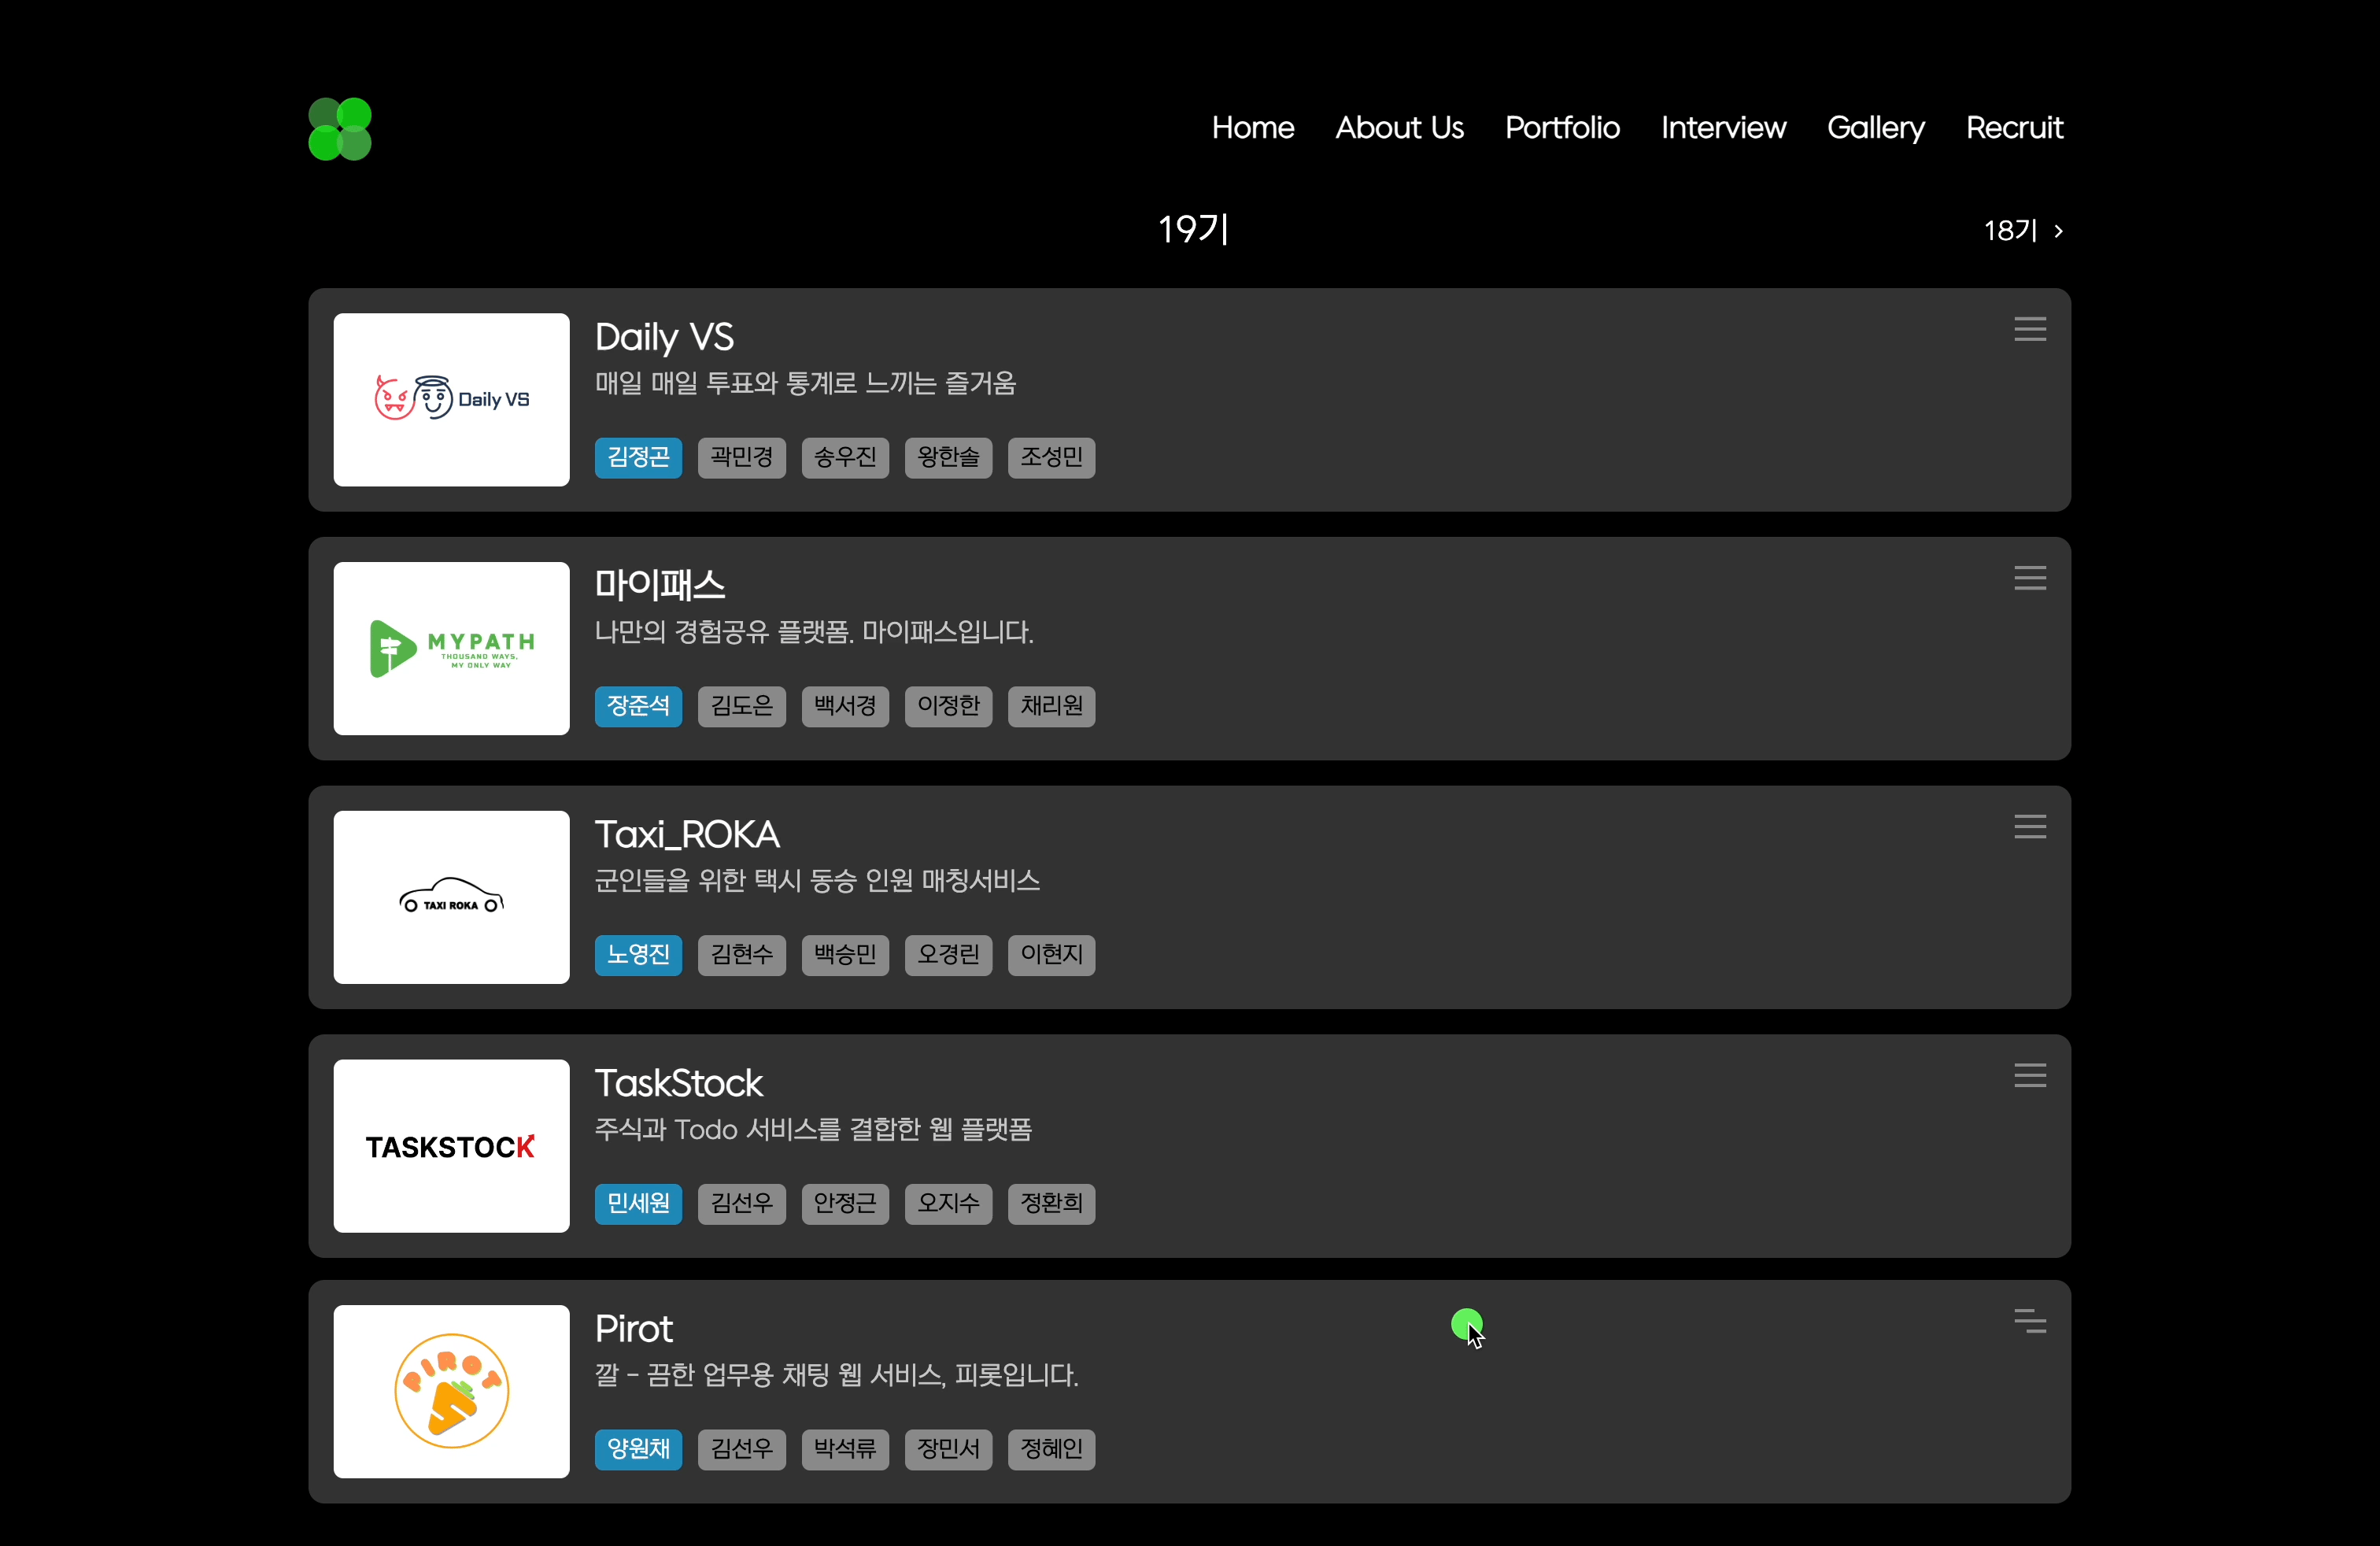The width and height of the screenshot is (2380, 1546).
Task: Select member tag 오지수
Action: point(949,1204)
